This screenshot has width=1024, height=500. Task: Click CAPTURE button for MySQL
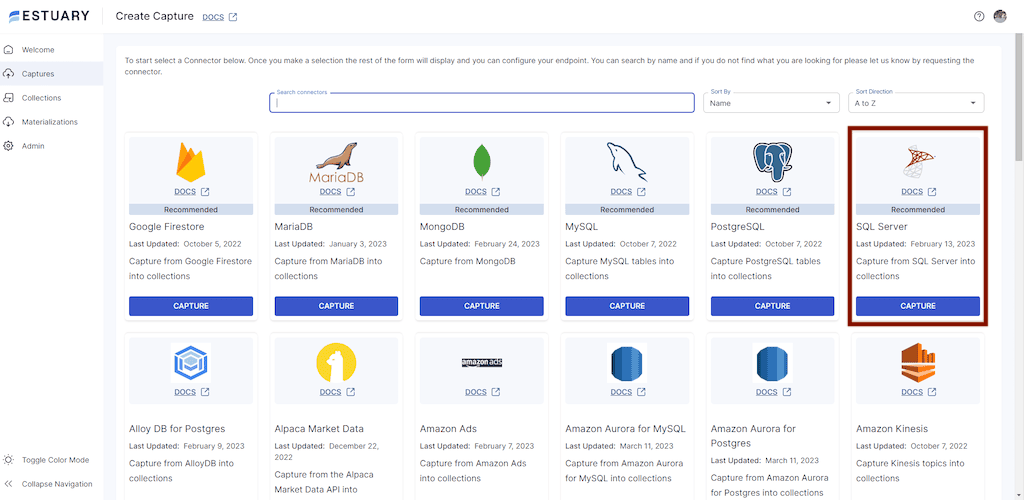click(x=627, y=306)
